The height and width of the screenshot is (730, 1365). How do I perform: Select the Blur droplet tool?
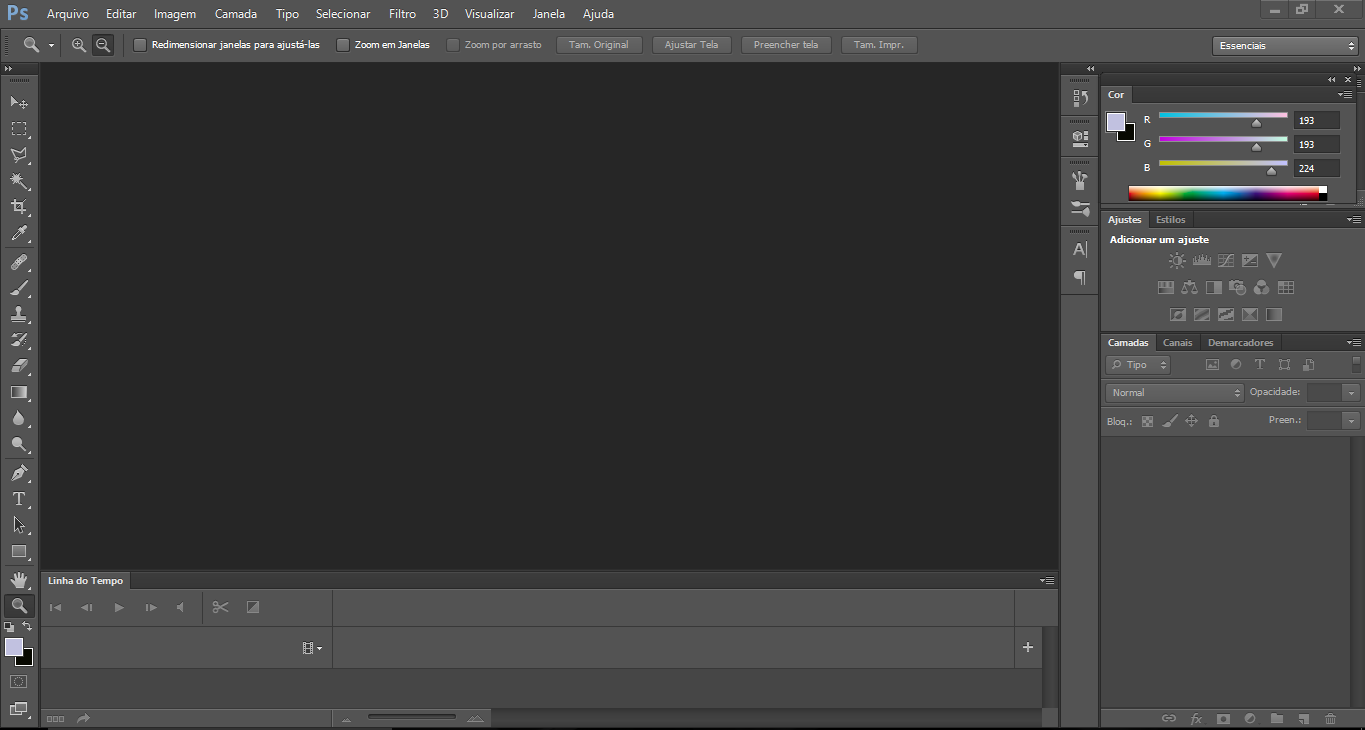[x=19, y=418]
